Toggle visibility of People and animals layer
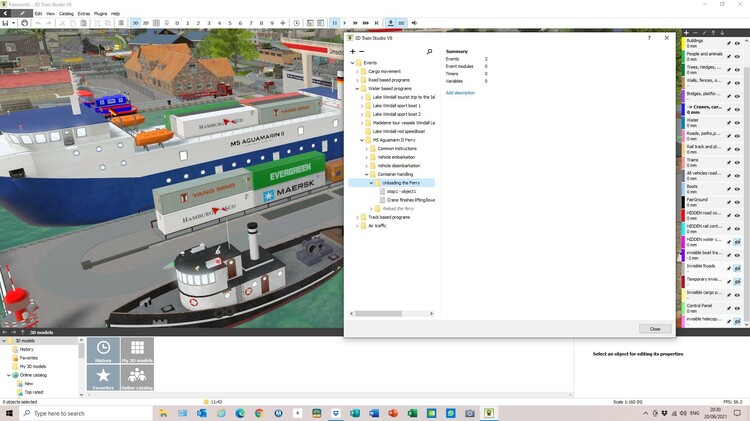This screenshot has height=421, width=750. pyautogui.click(x=737, y=56)
